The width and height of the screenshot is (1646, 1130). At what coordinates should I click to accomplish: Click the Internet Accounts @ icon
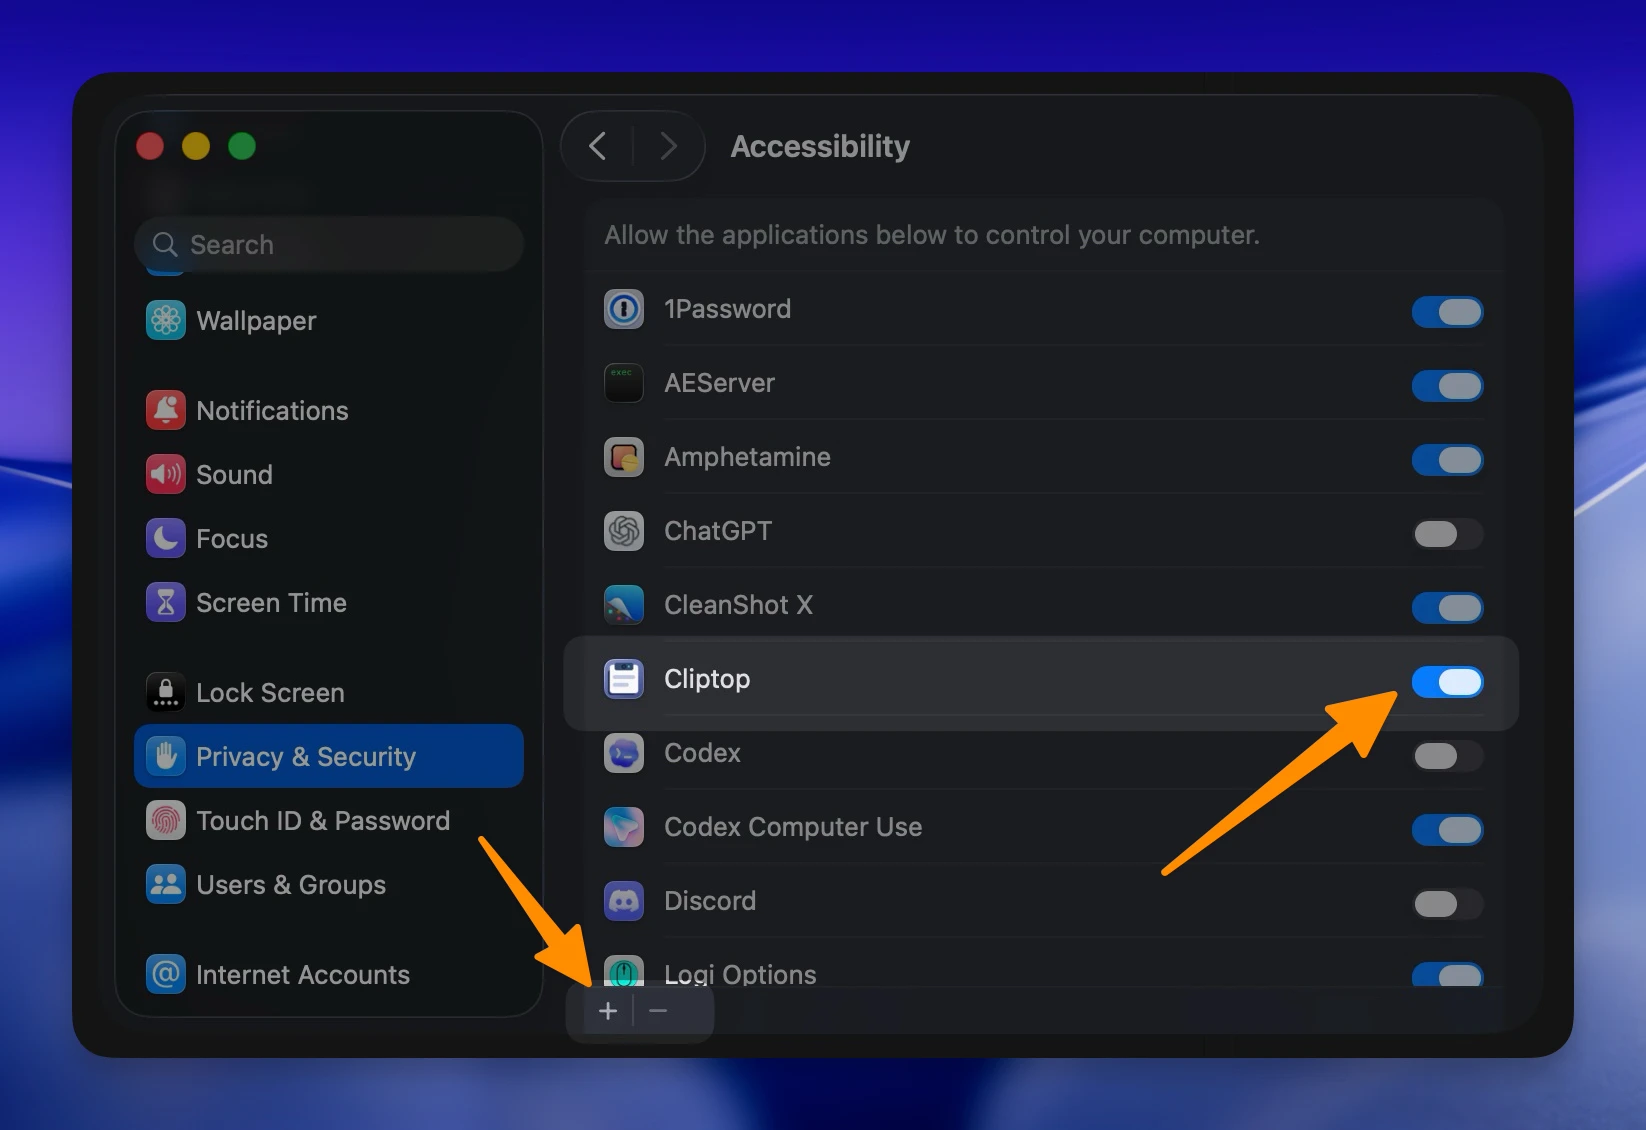coord(166,974)
